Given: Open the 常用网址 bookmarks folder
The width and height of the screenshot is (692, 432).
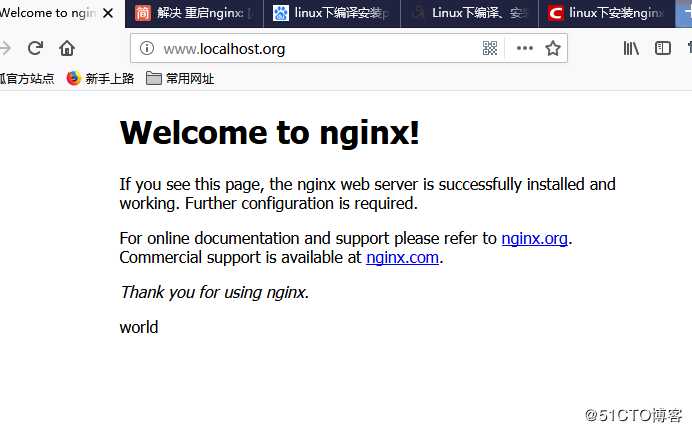Looking at the screenshot, I should pyautogui.click(x=180, y=79).
